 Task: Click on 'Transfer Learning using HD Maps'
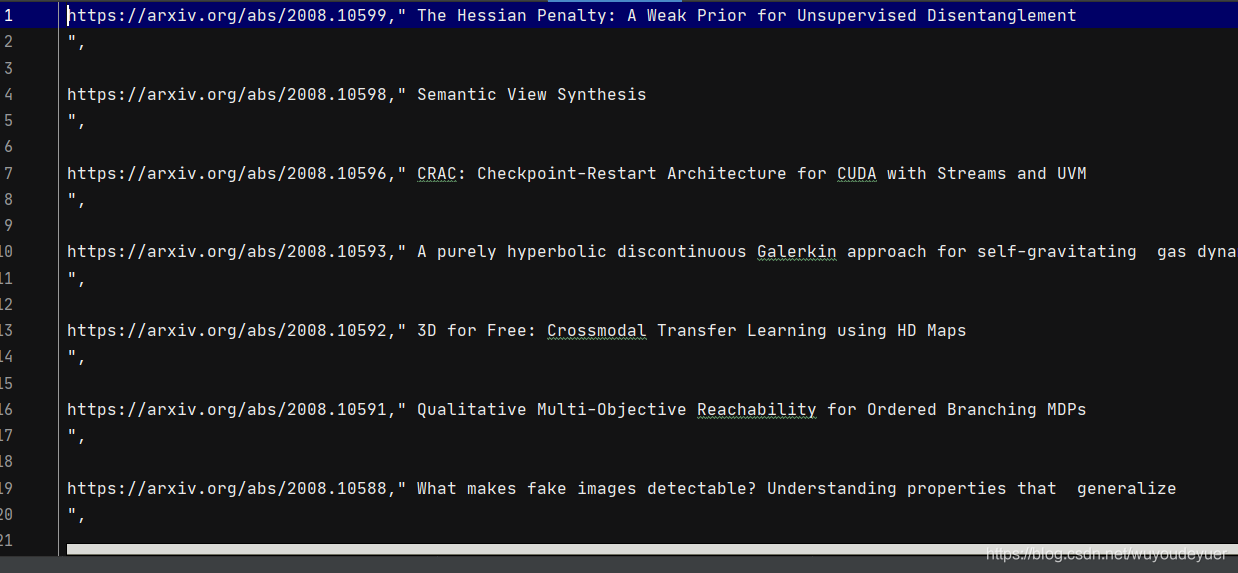(x=812, y=330)
